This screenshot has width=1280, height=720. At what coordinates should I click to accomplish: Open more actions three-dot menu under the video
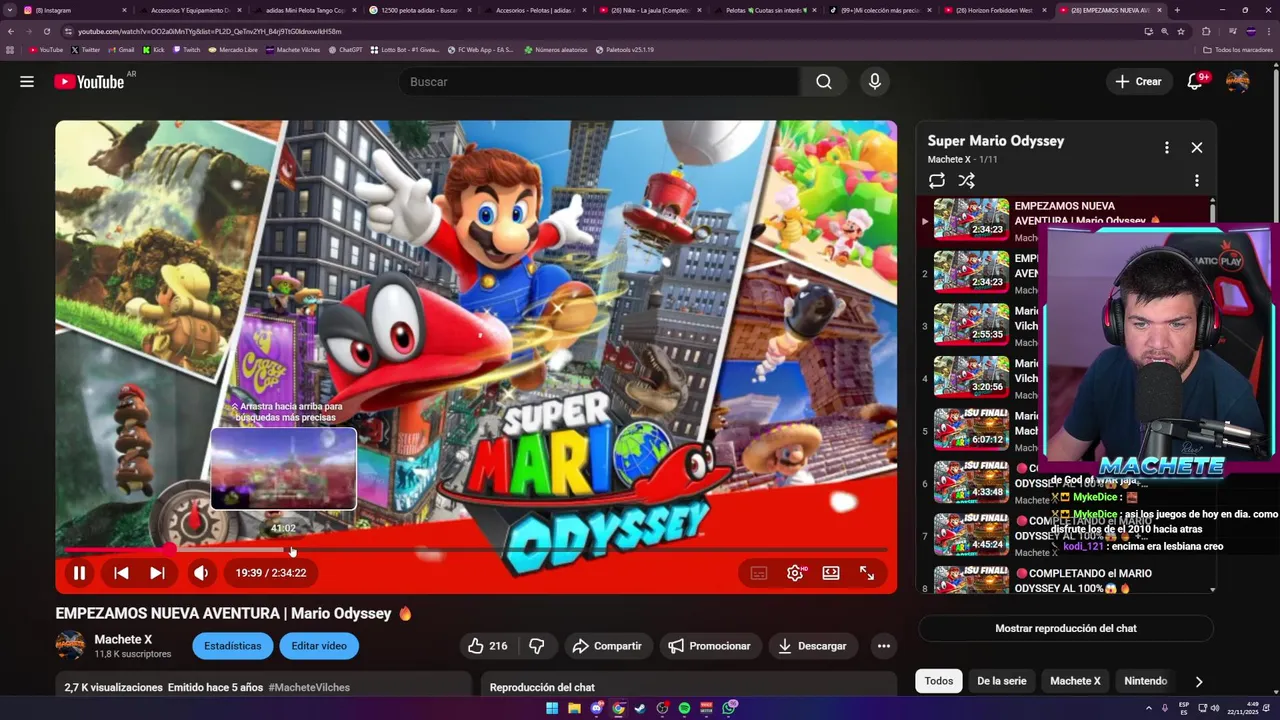click(884, 646)
